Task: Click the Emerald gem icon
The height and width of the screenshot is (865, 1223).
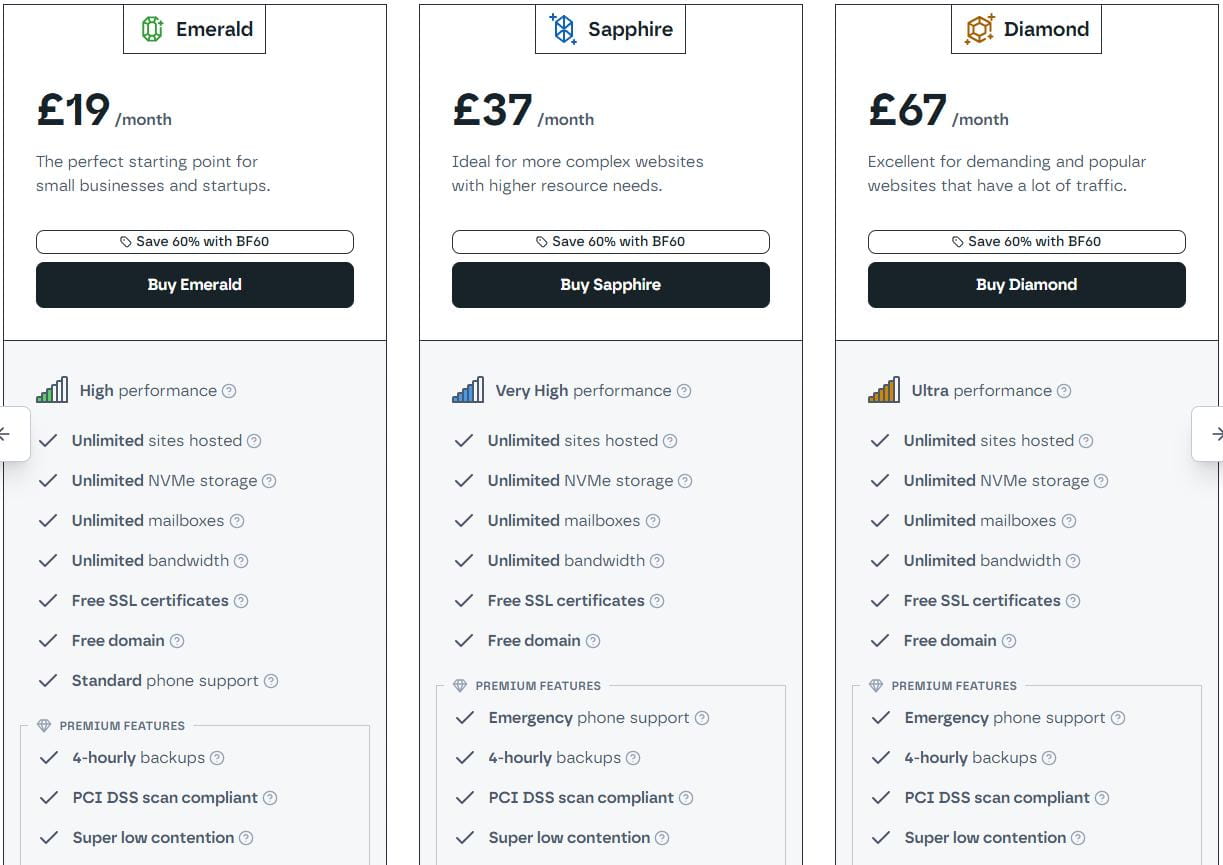Action: 152,30
